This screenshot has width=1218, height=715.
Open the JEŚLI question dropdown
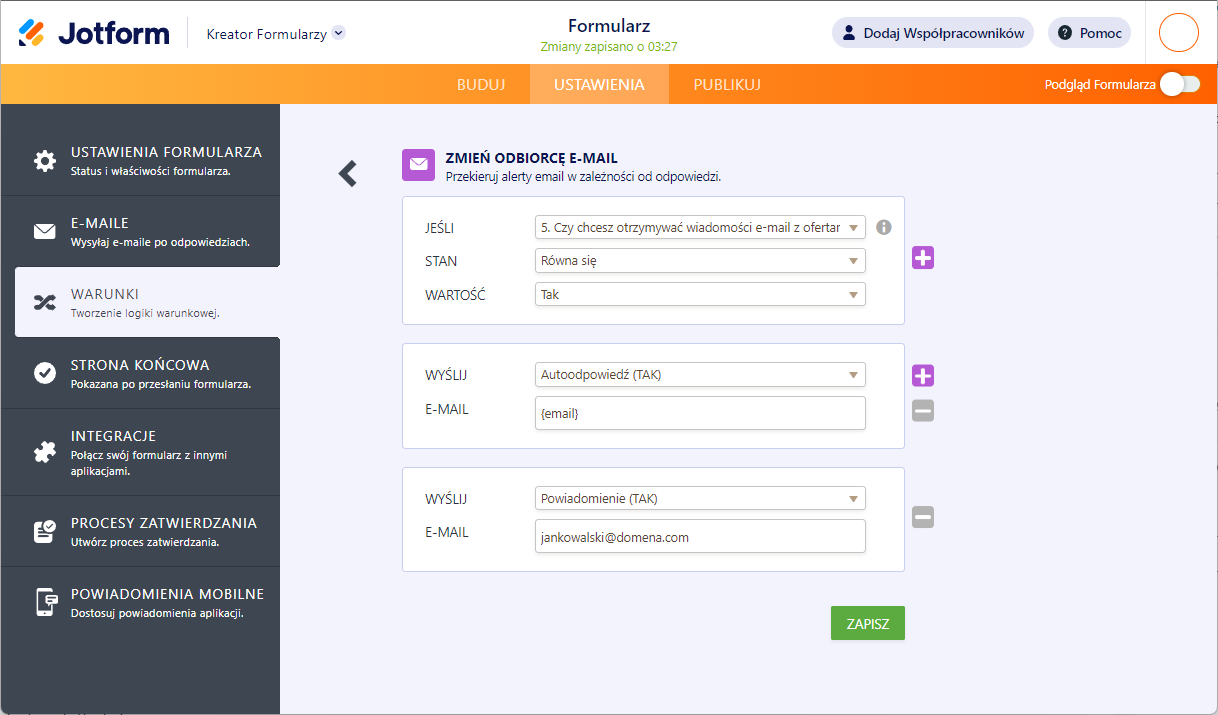(700, 228)
